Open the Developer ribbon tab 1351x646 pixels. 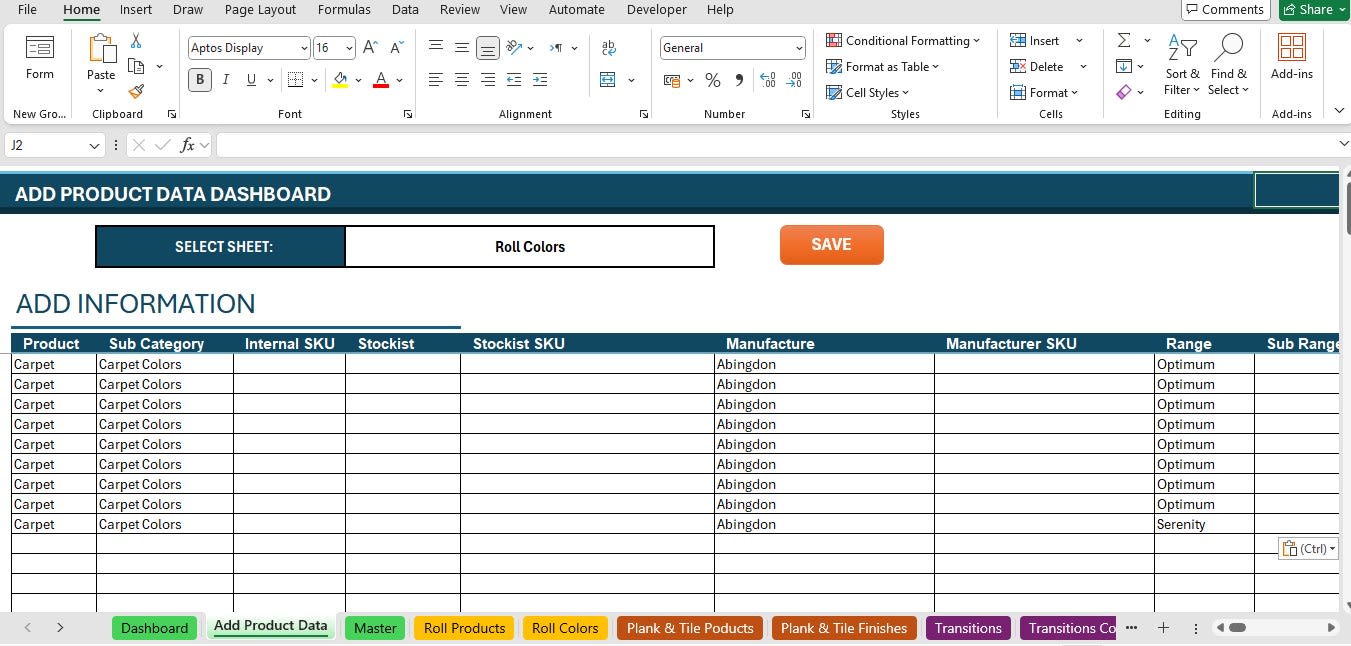pyautogui.click(x=656, y=10)
